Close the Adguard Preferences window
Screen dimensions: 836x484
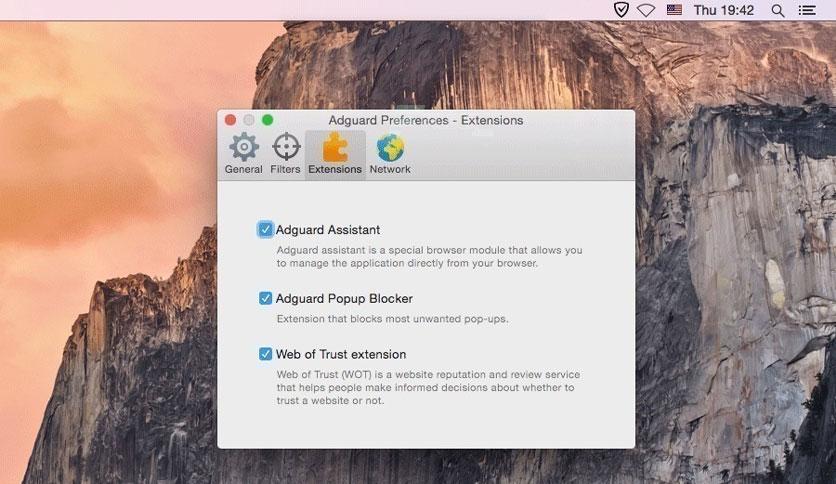tap(230, 120)
